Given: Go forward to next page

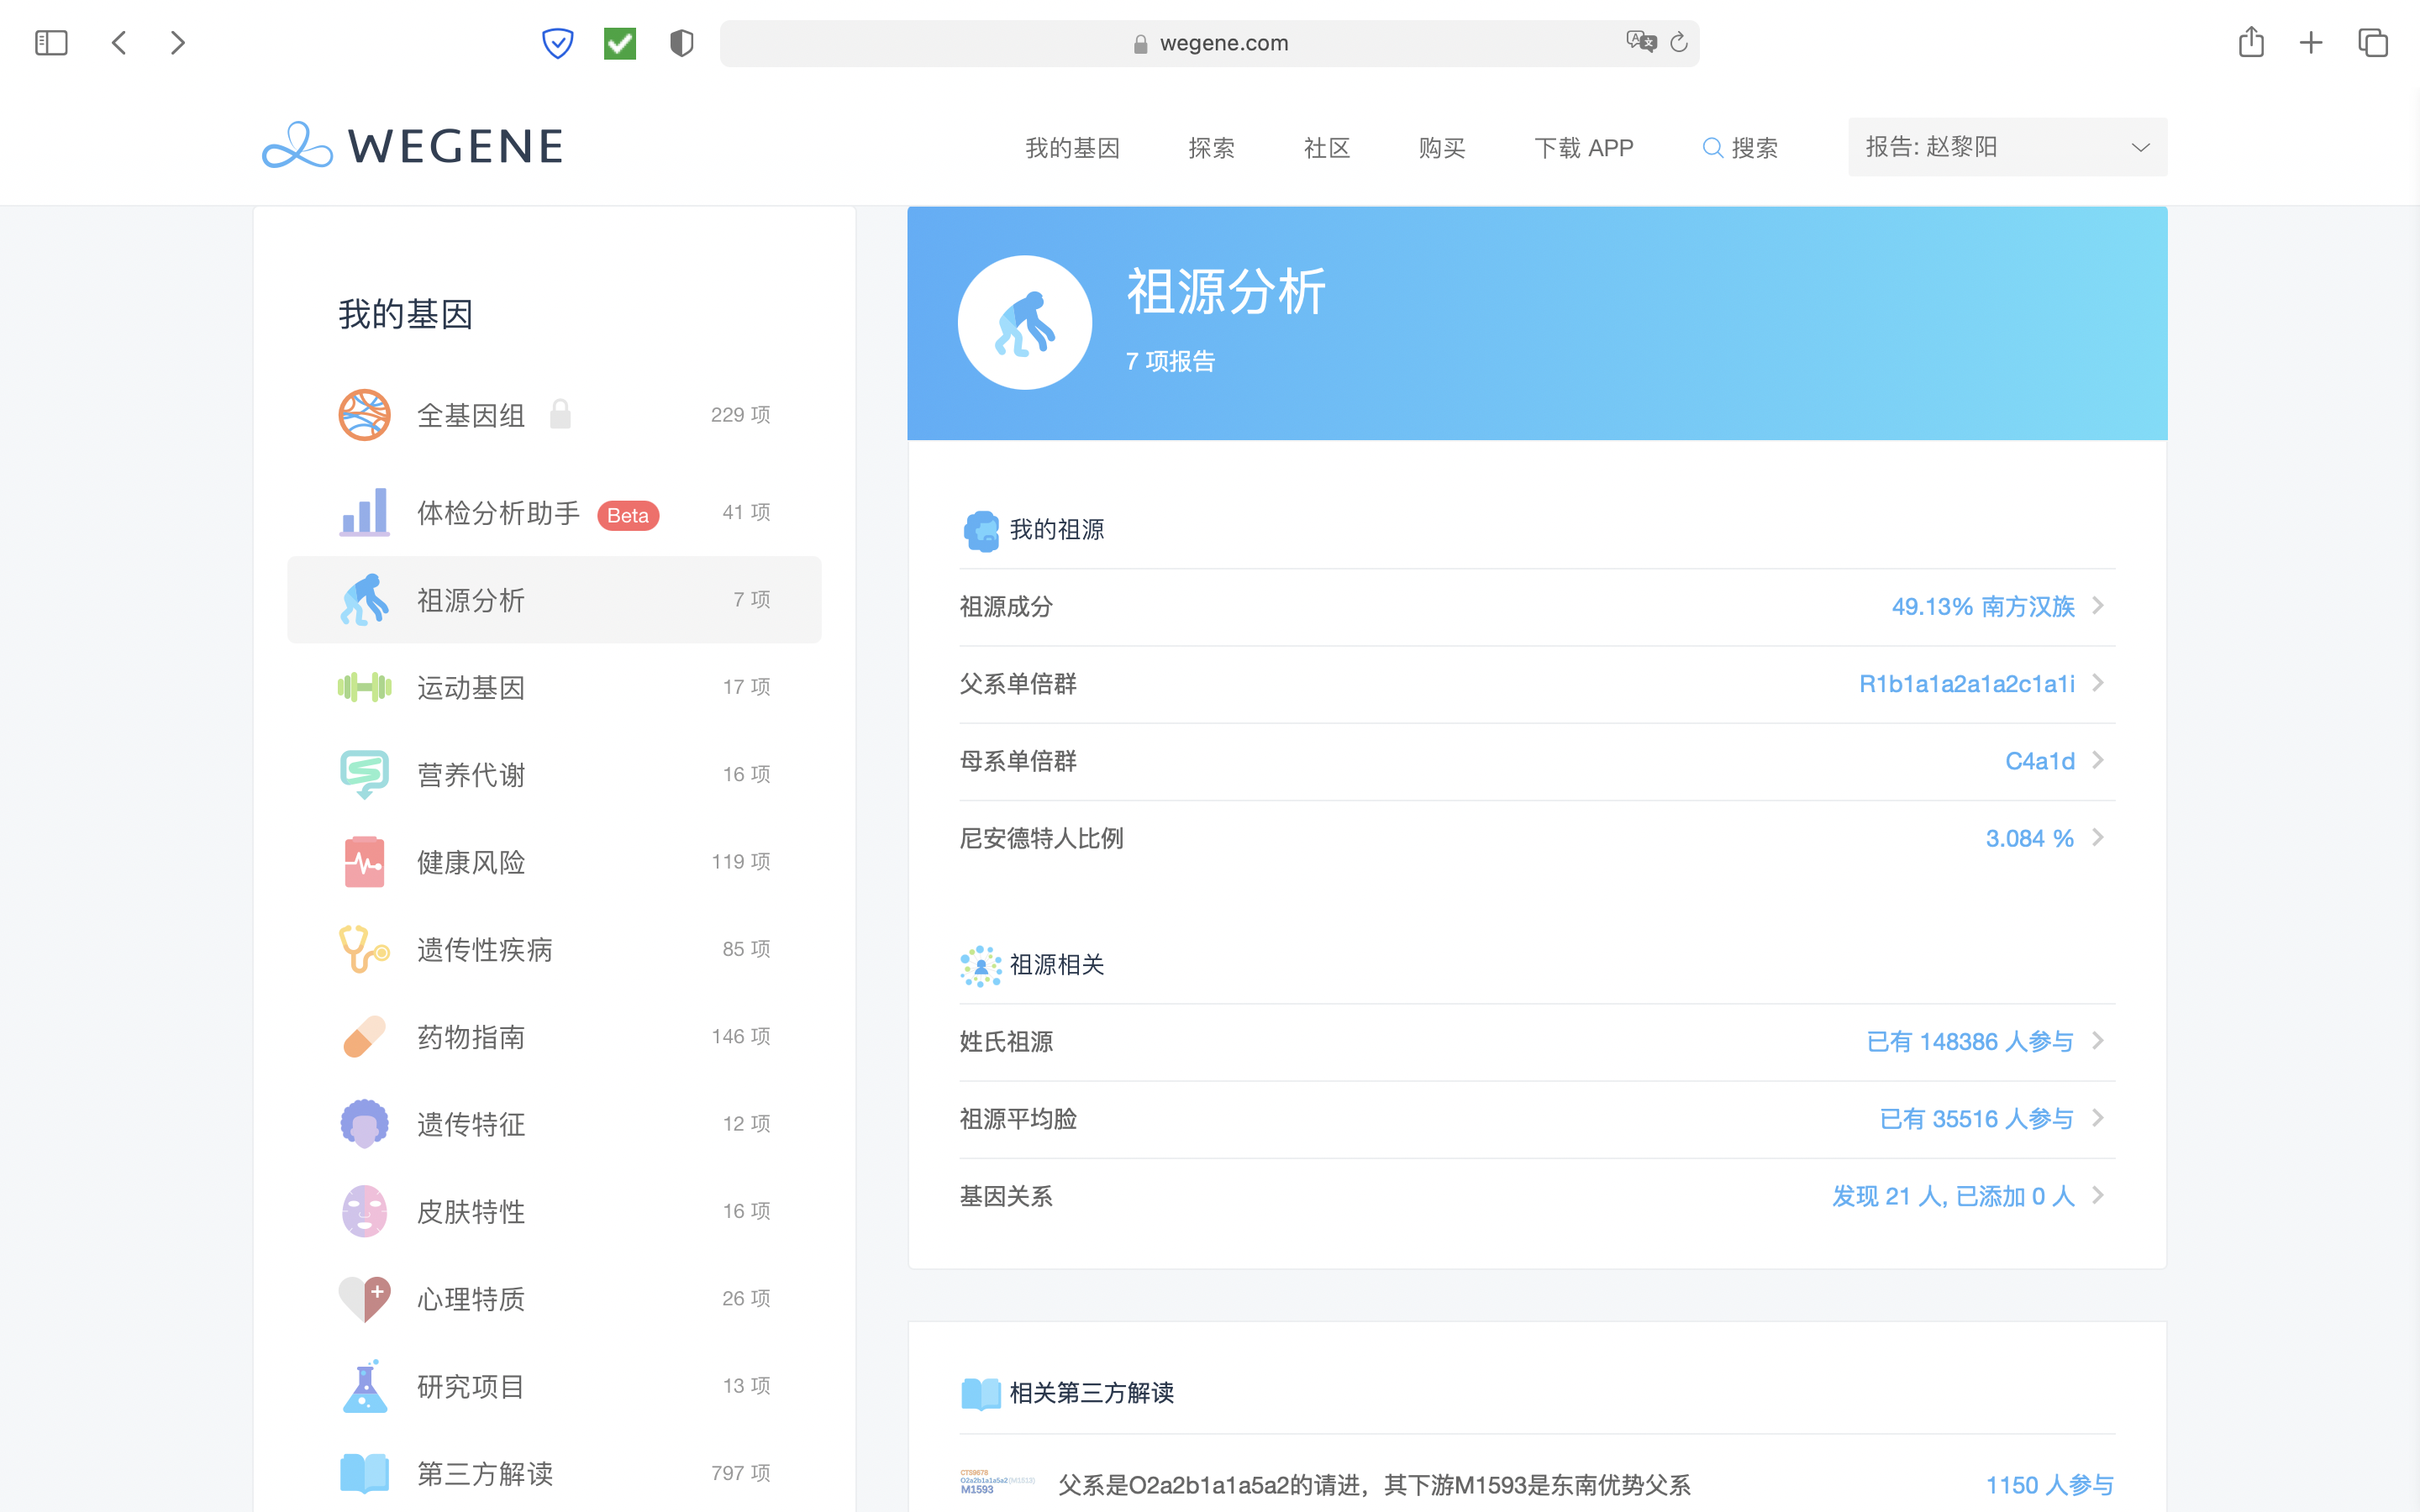Looking at the screenshot, I should 177,43.
